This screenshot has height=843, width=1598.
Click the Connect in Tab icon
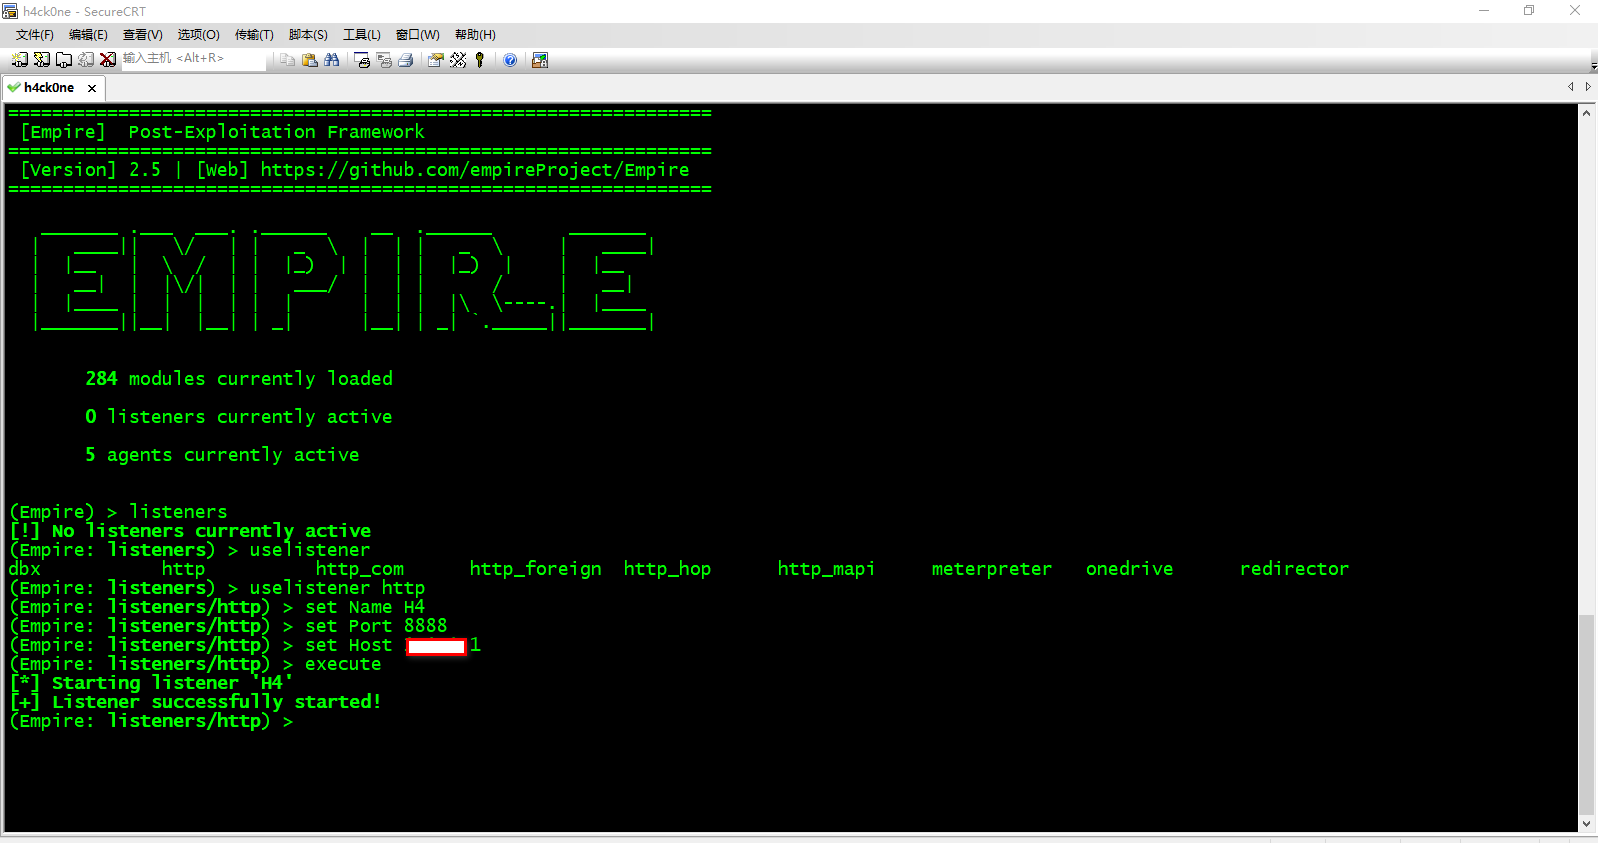pyautogui.click(x=63, y=60)
